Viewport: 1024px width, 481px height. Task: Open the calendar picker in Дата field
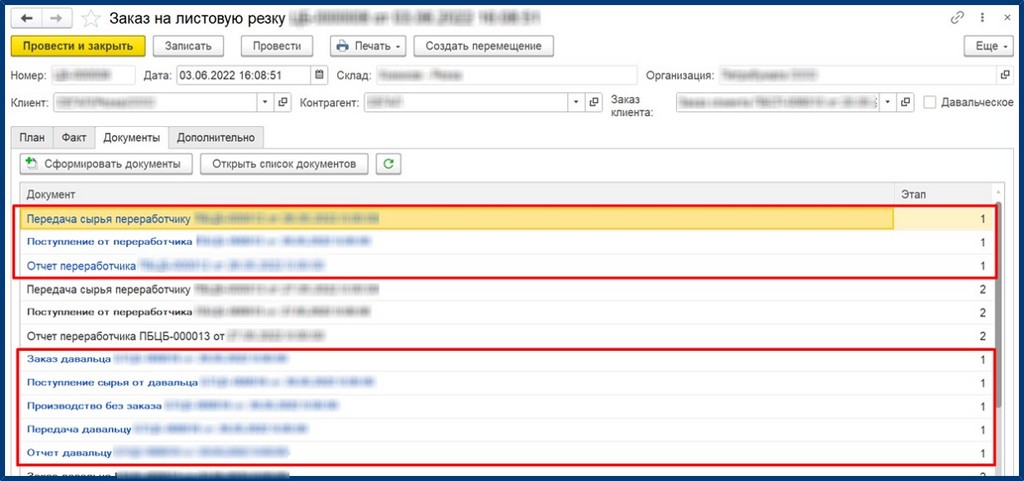coord(319,75)
